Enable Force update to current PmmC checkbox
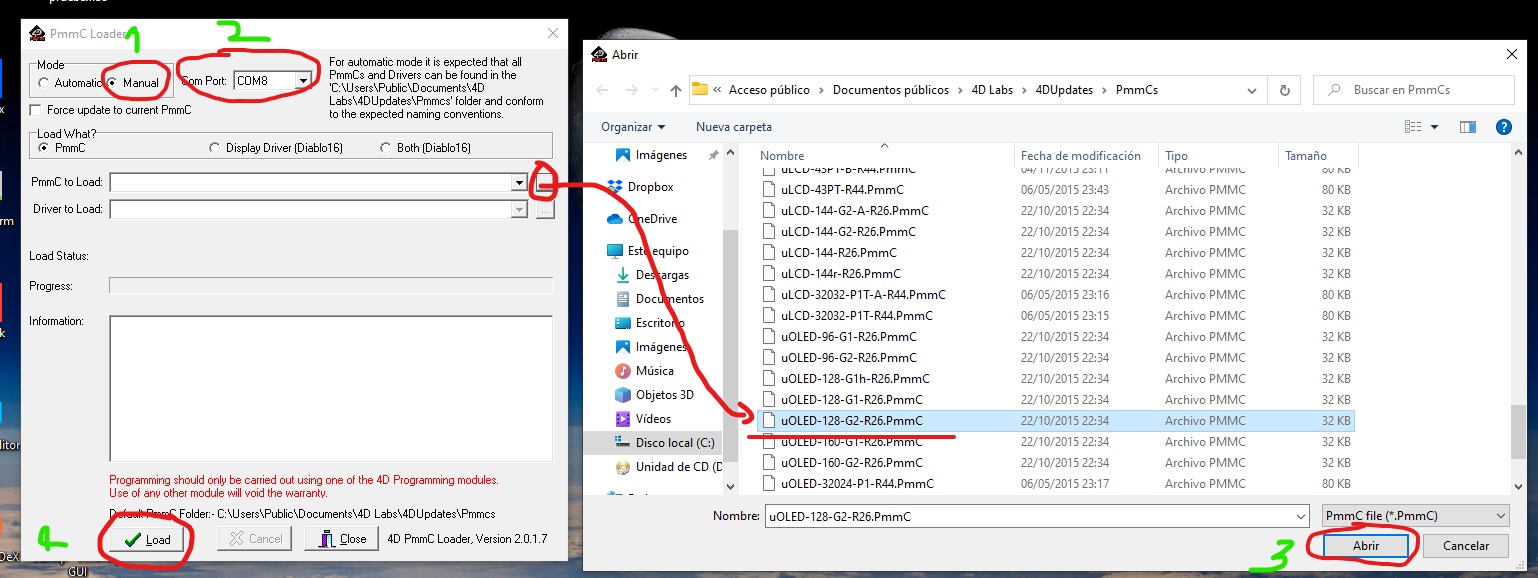 coord(37,110)
